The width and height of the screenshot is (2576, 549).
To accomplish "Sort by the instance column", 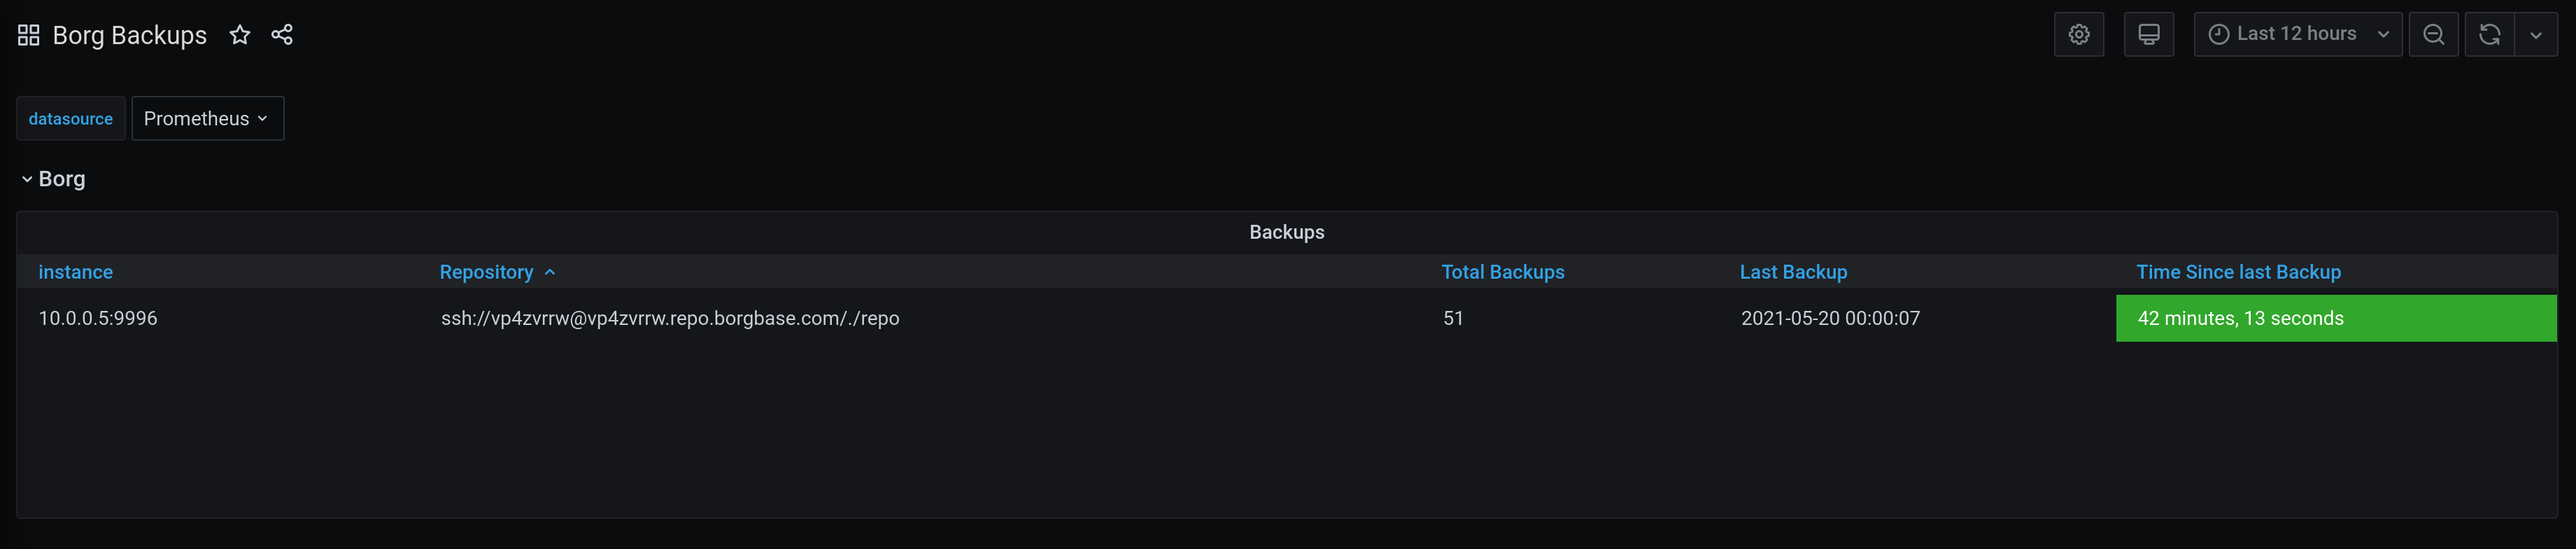I will [75, 272].
